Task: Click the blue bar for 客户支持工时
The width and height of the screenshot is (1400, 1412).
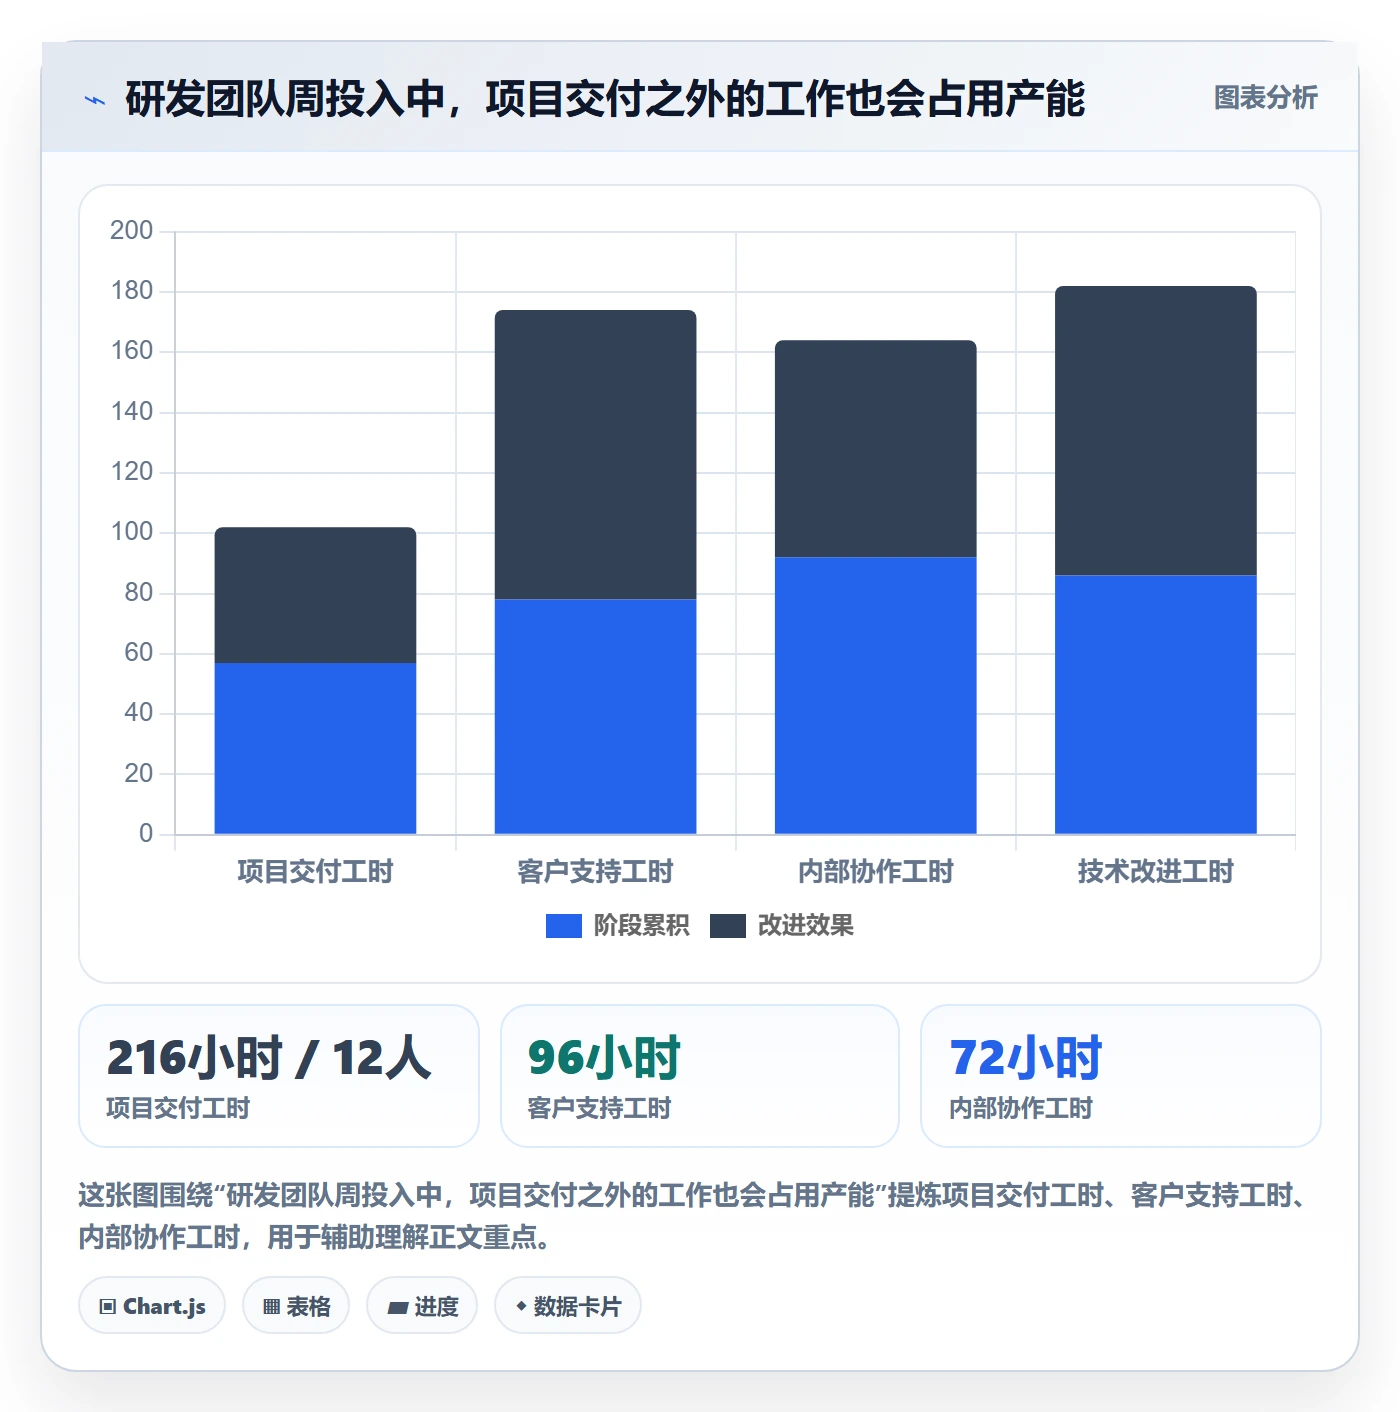Action: pyautogui.click(x=595, y=716)
